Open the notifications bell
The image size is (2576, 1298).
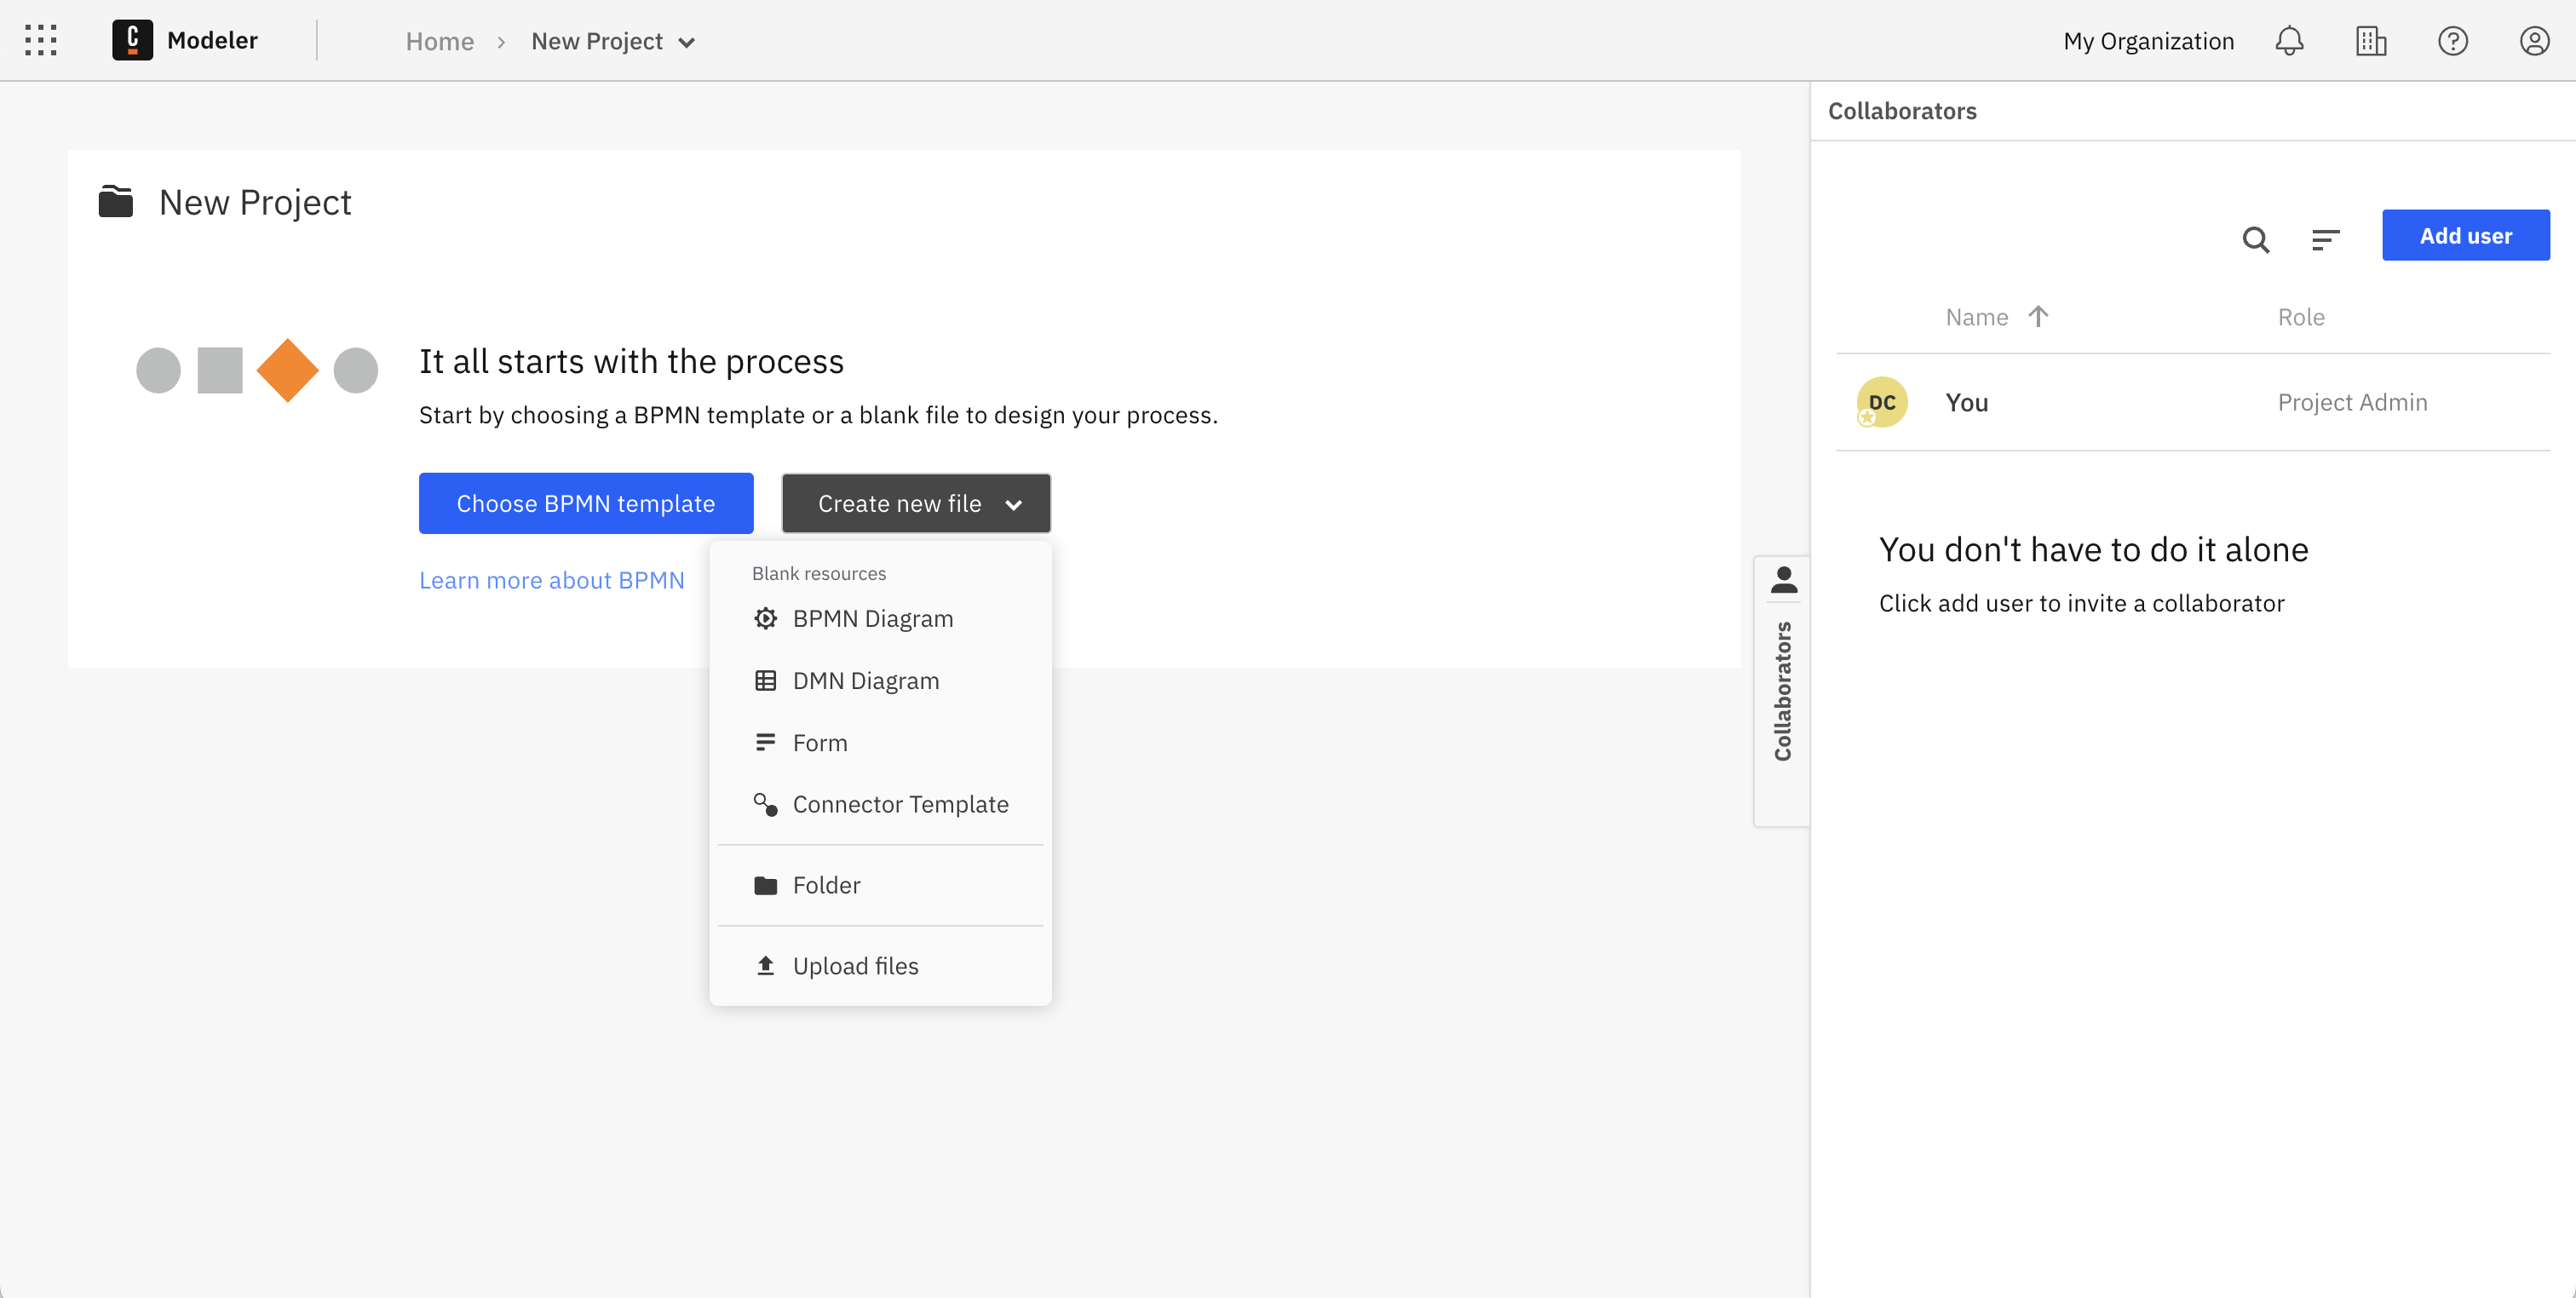coord(2289,41)
